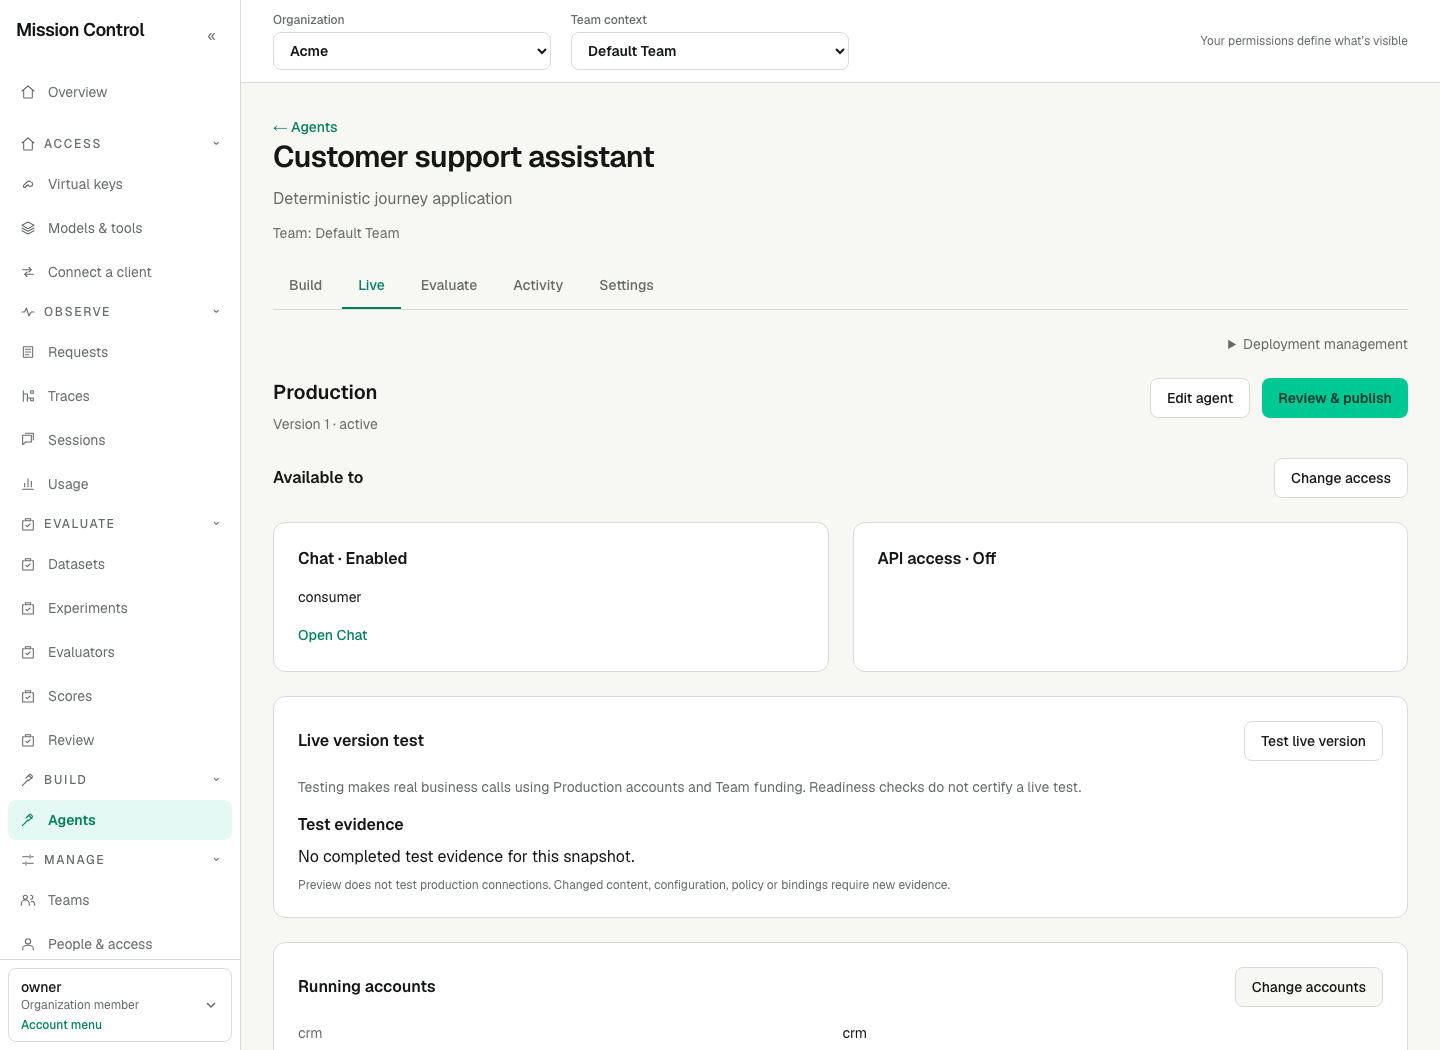Open the Account menu link

point(61,1025)
